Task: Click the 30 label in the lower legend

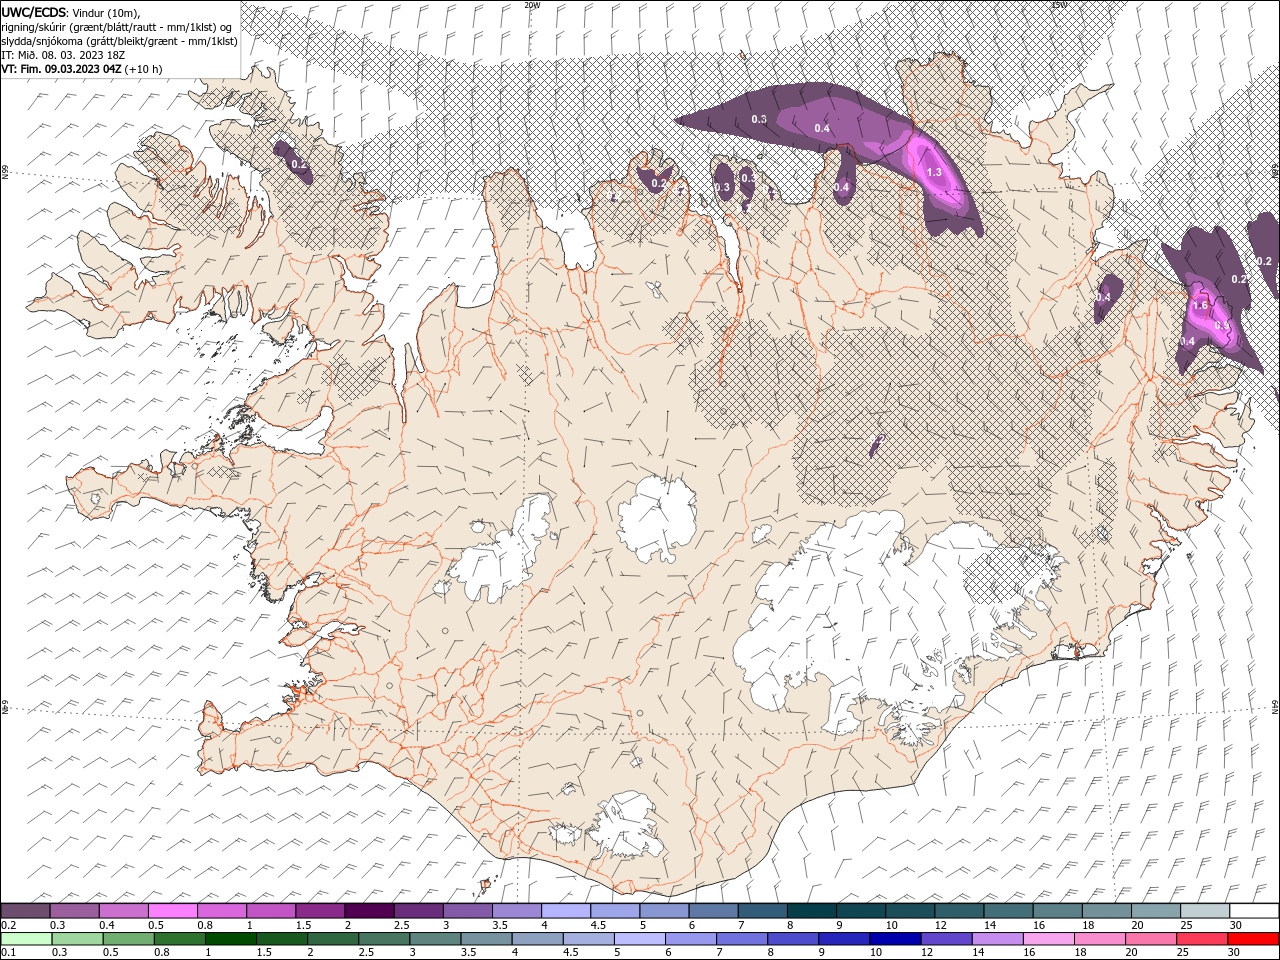Action: pyautogui.click(x=1235, y=953)
